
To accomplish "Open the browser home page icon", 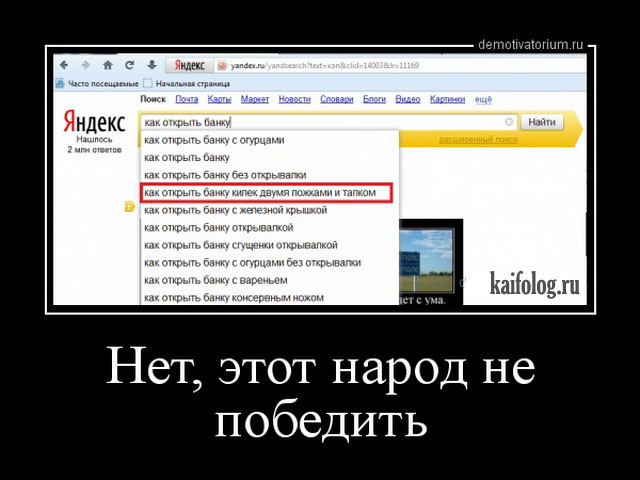I will click(x=108, y=65).
